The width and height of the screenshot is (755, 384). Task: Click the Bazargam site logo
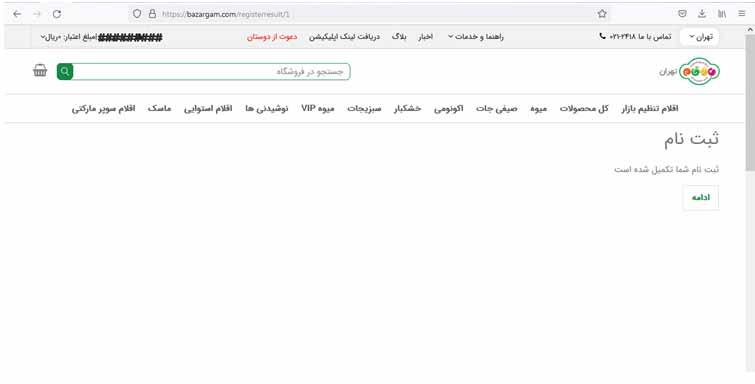click(699, 71)
